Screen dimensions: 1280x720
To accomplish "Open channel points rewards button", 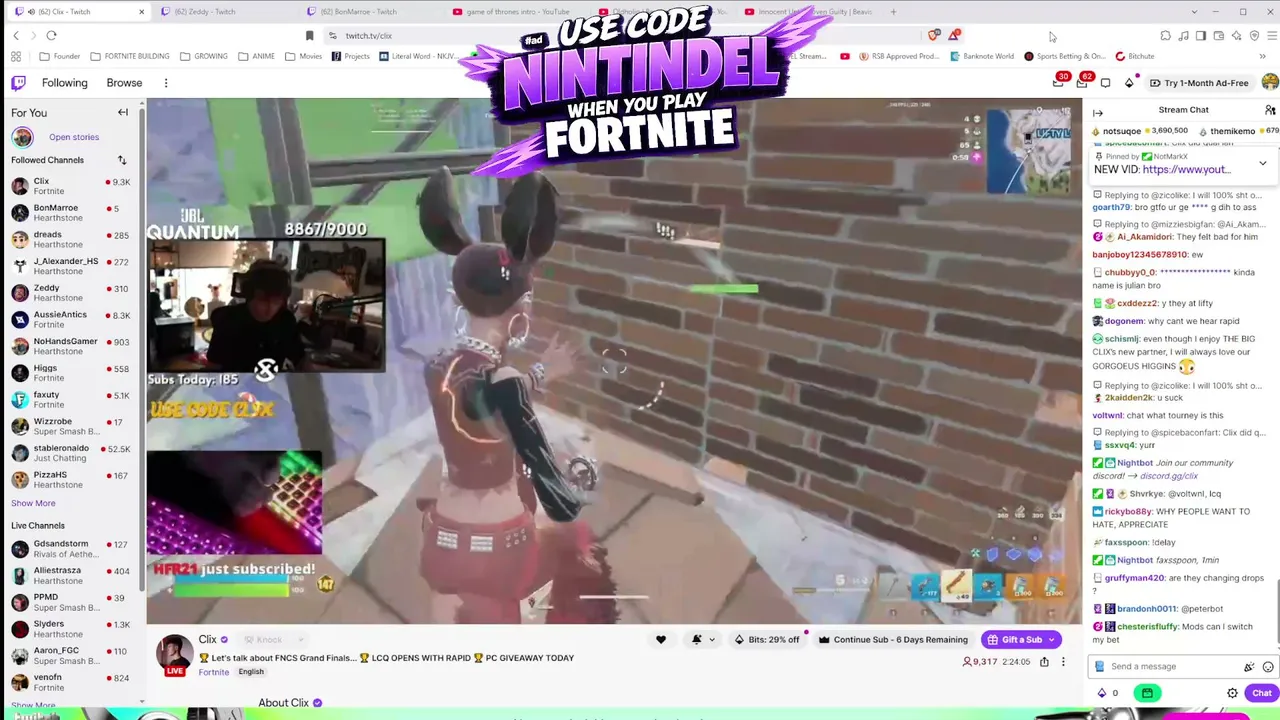I will [x=1147, y=693].
